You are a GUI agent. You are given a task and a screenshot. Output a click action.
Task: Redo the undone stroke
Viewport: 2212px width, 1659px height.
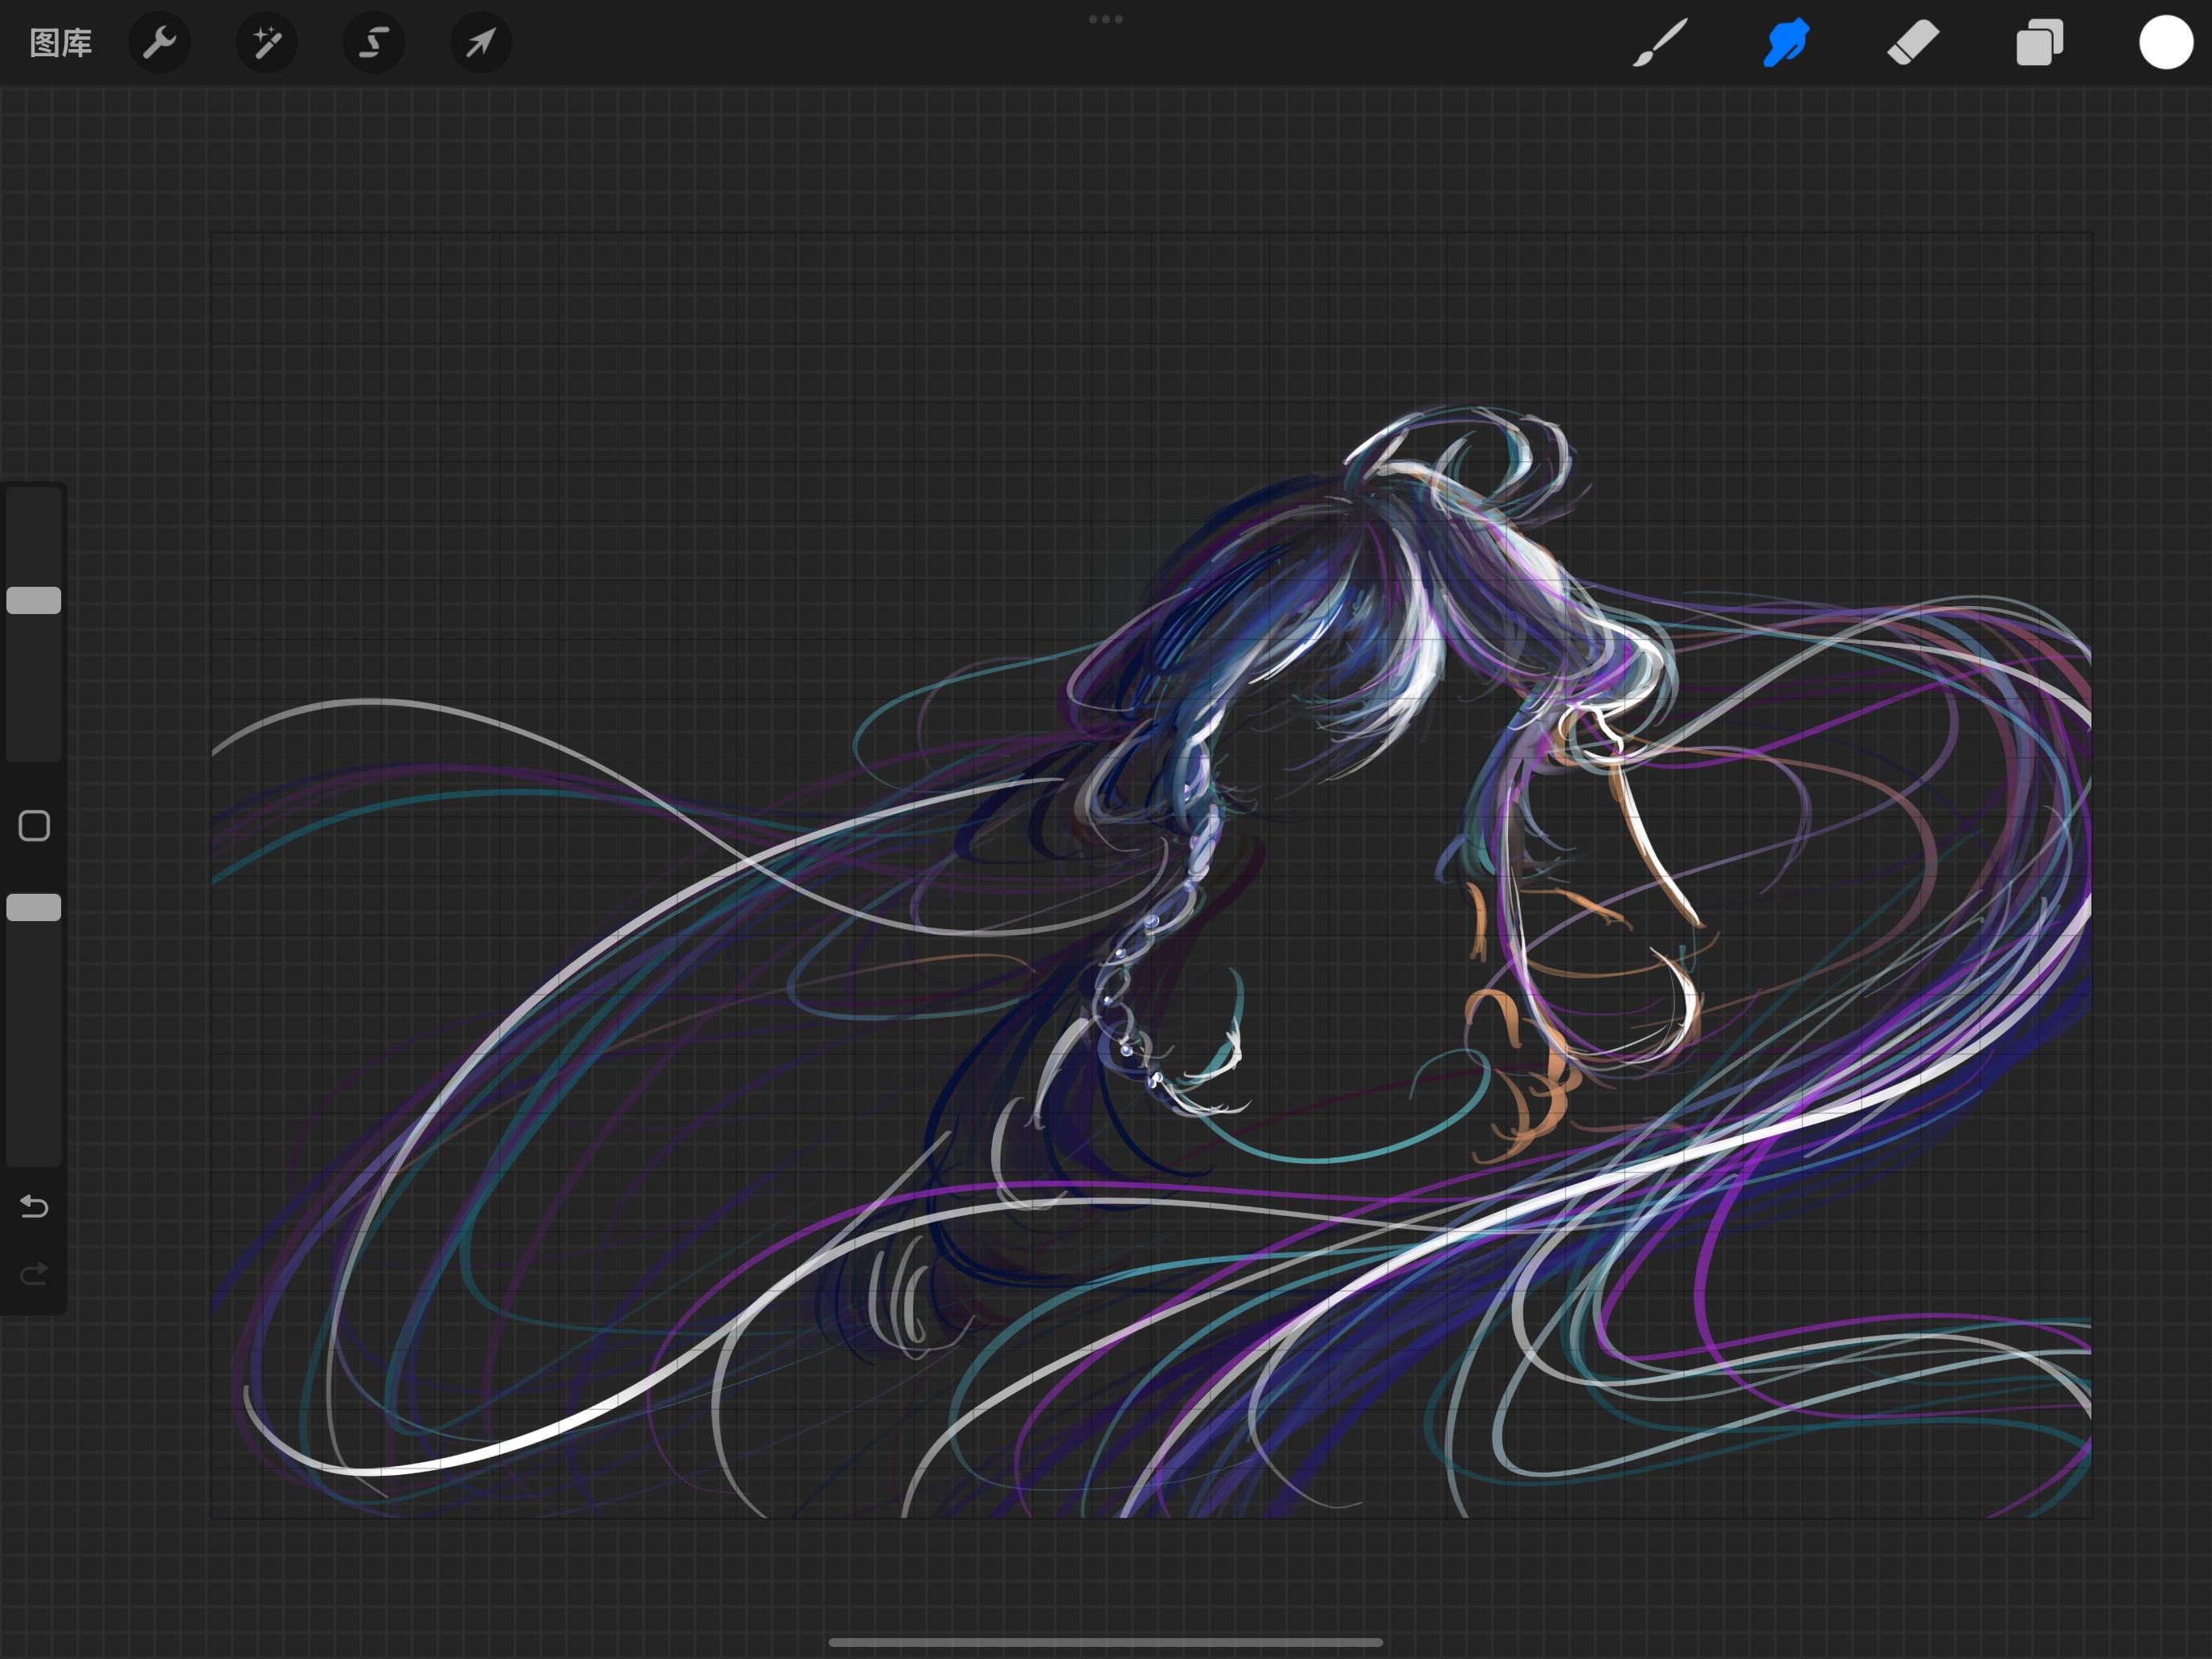34,1273
